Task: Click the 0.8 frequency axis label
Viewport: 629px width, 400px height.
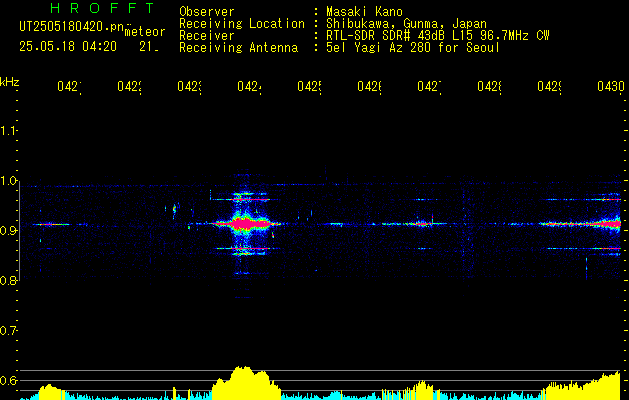Action: tap(8, 281)
